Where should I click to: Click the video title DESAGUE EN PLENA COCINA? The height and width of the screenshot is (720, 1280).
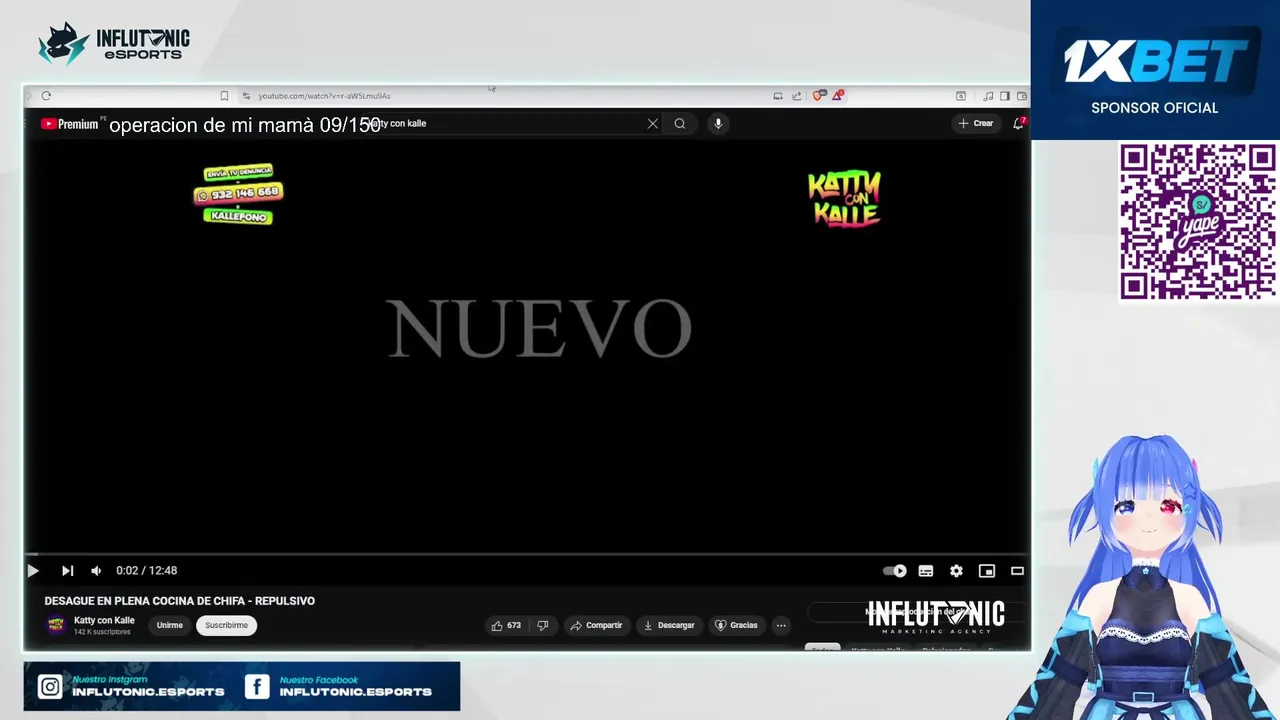(180, 601)
